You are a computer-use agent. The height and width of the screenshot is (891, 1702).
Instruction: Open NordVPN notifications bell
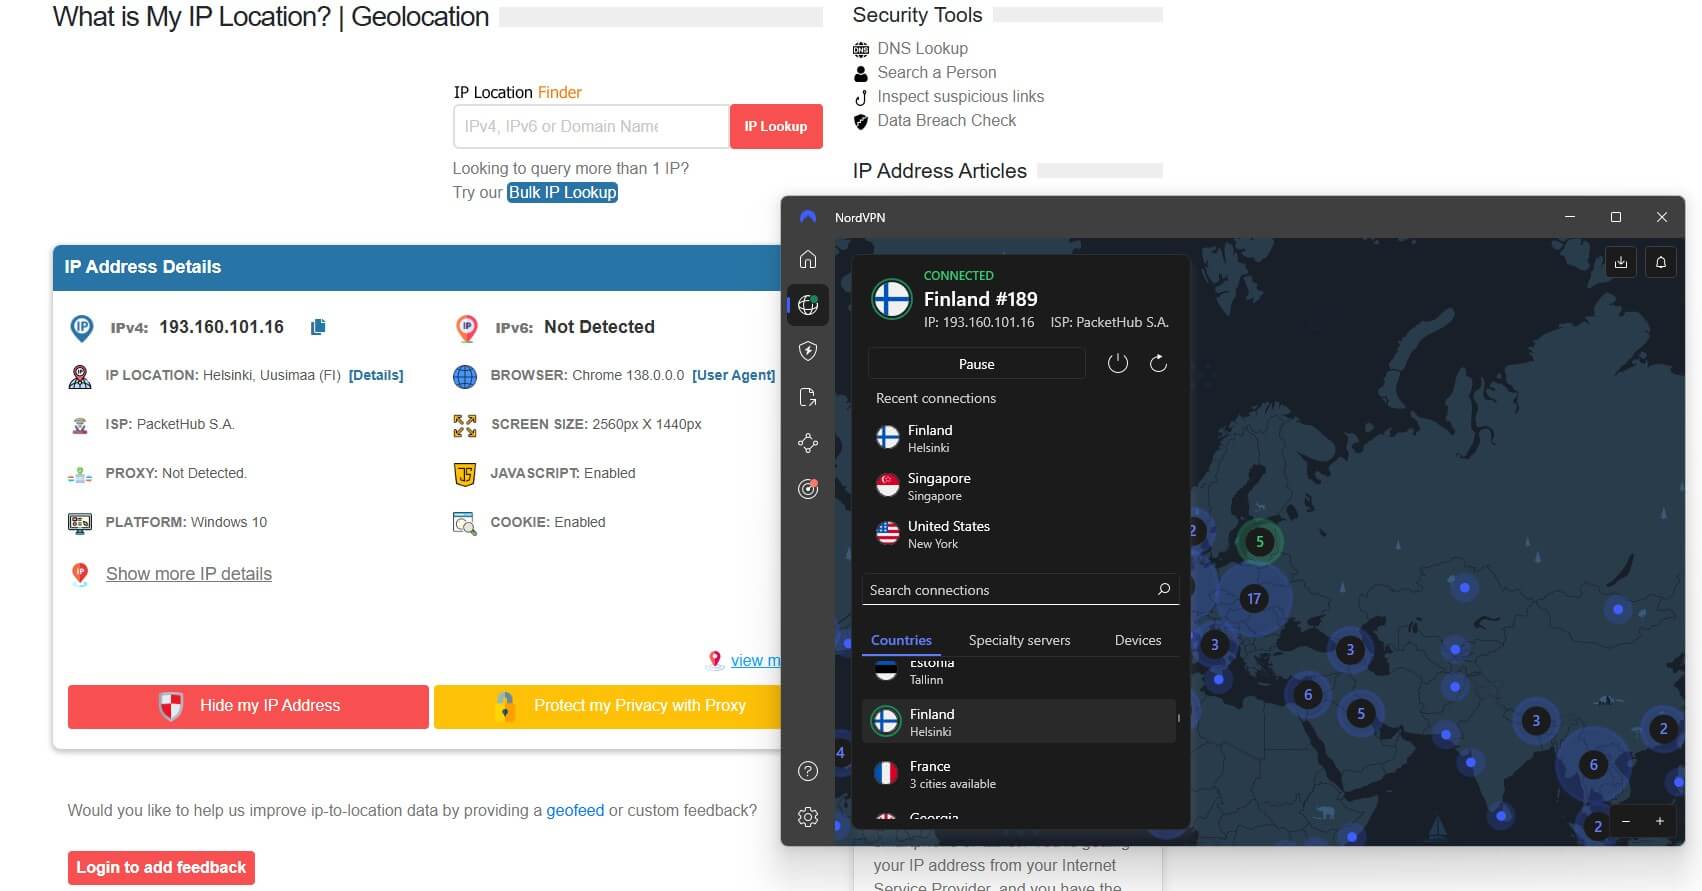click(1661, 262)
